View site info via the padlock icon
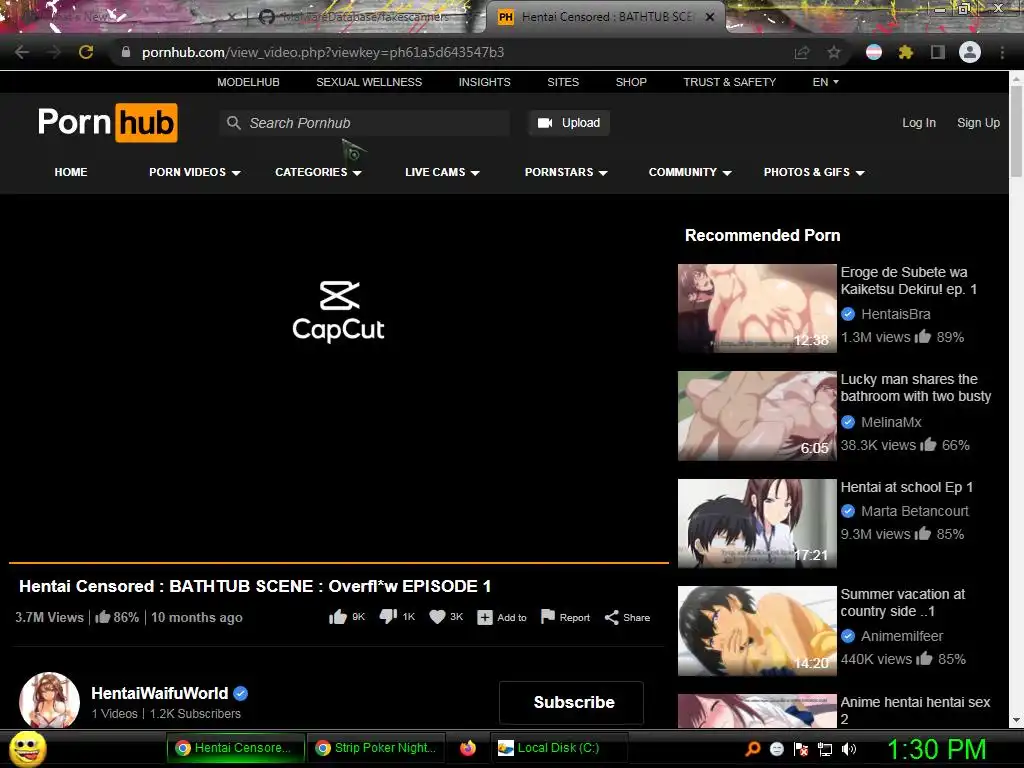Screen dimensions: 1024x768 pos(126,52)
